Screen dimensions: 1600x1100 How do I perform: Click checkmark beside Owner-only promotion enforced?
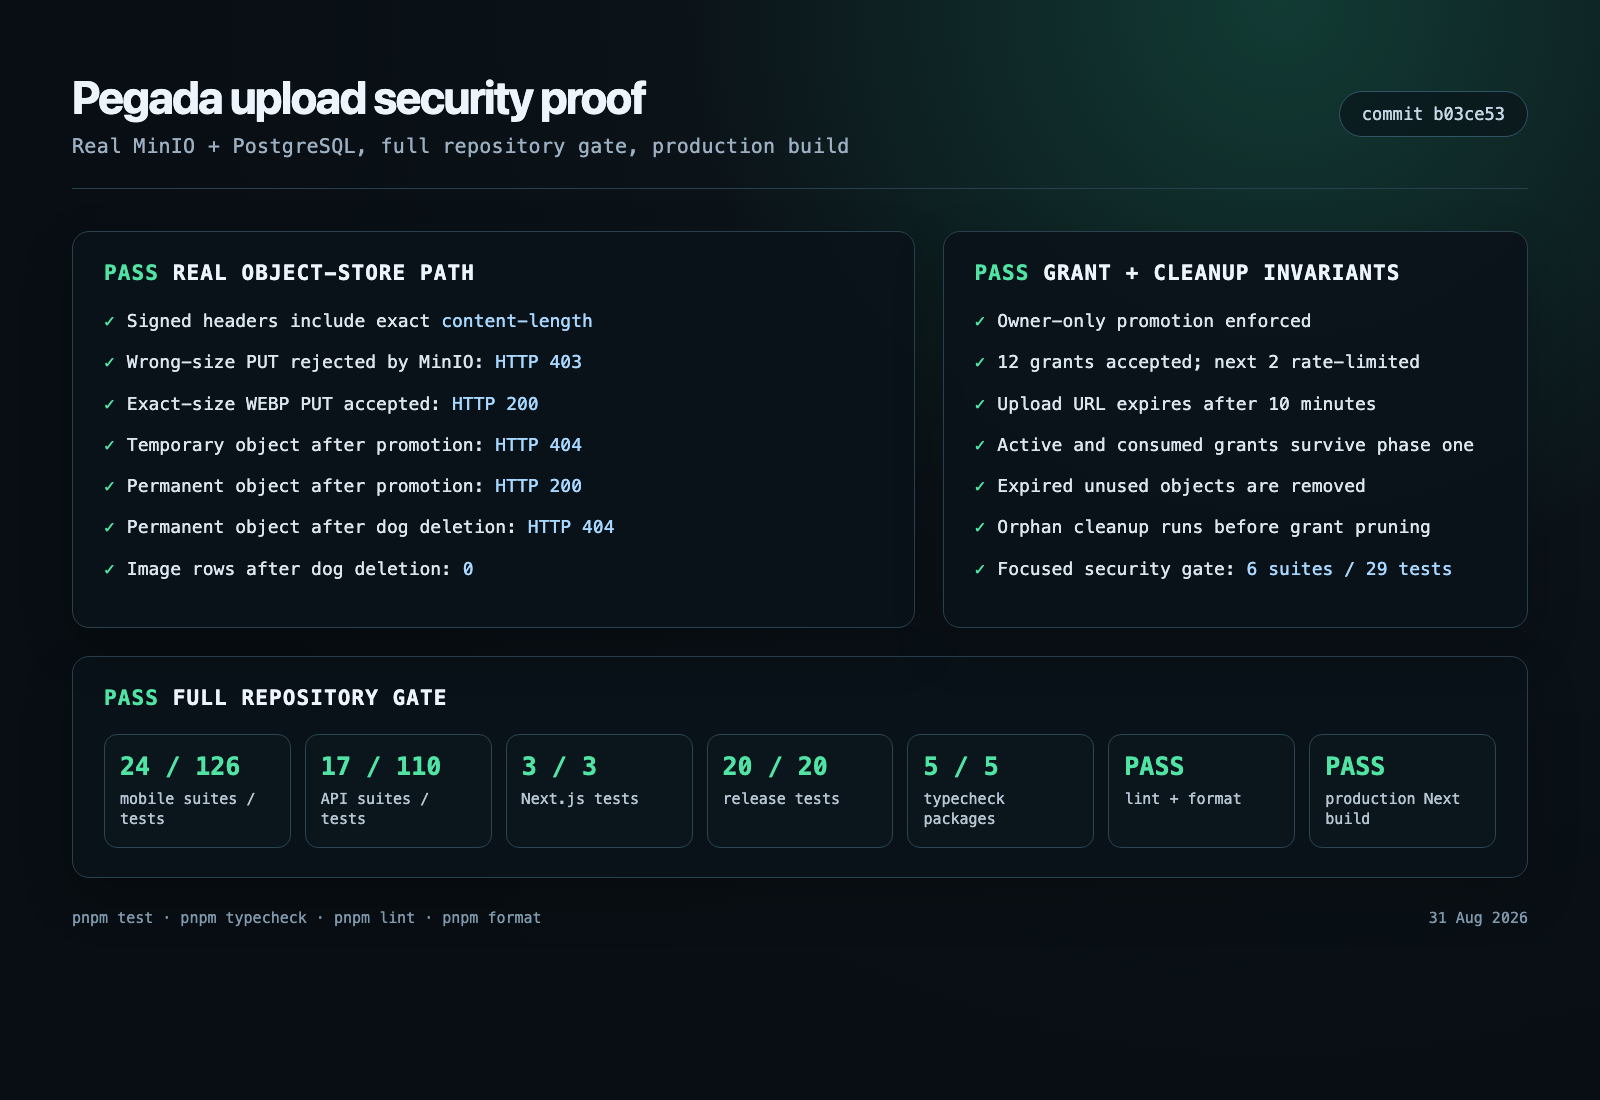coord(980,321)
